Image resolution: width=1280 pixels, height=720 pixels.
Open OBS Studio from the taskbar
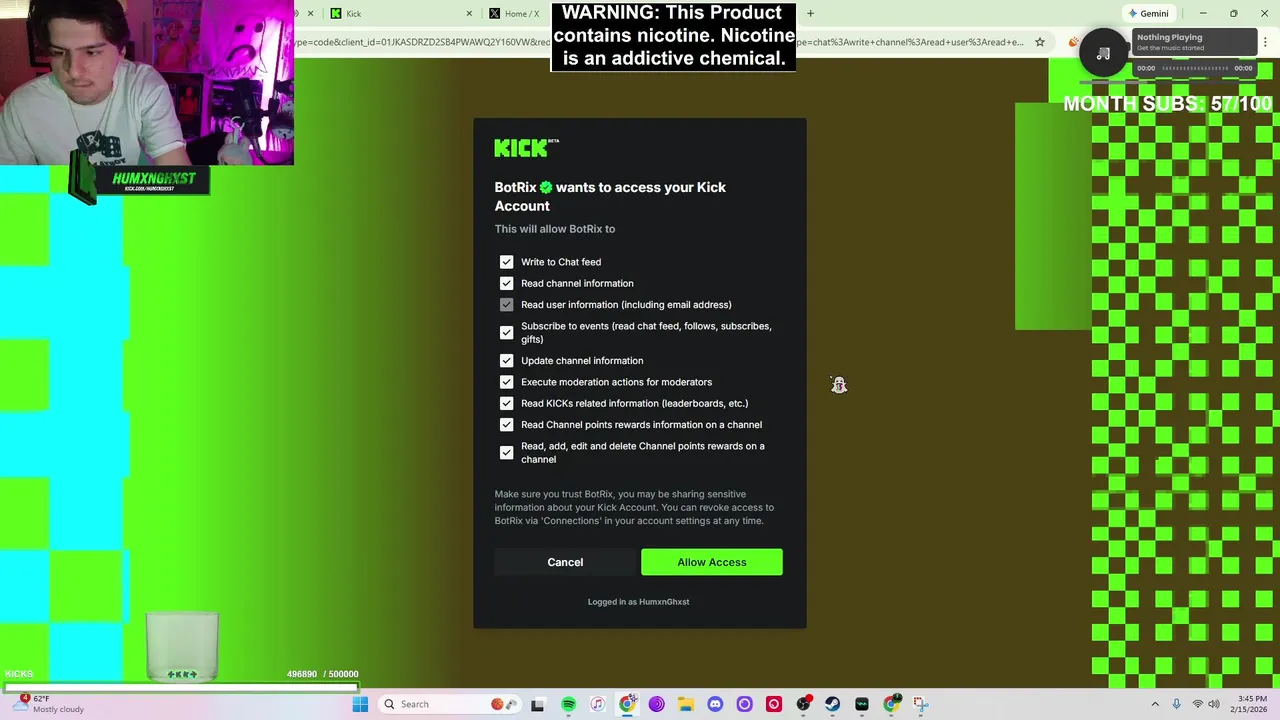803,704
